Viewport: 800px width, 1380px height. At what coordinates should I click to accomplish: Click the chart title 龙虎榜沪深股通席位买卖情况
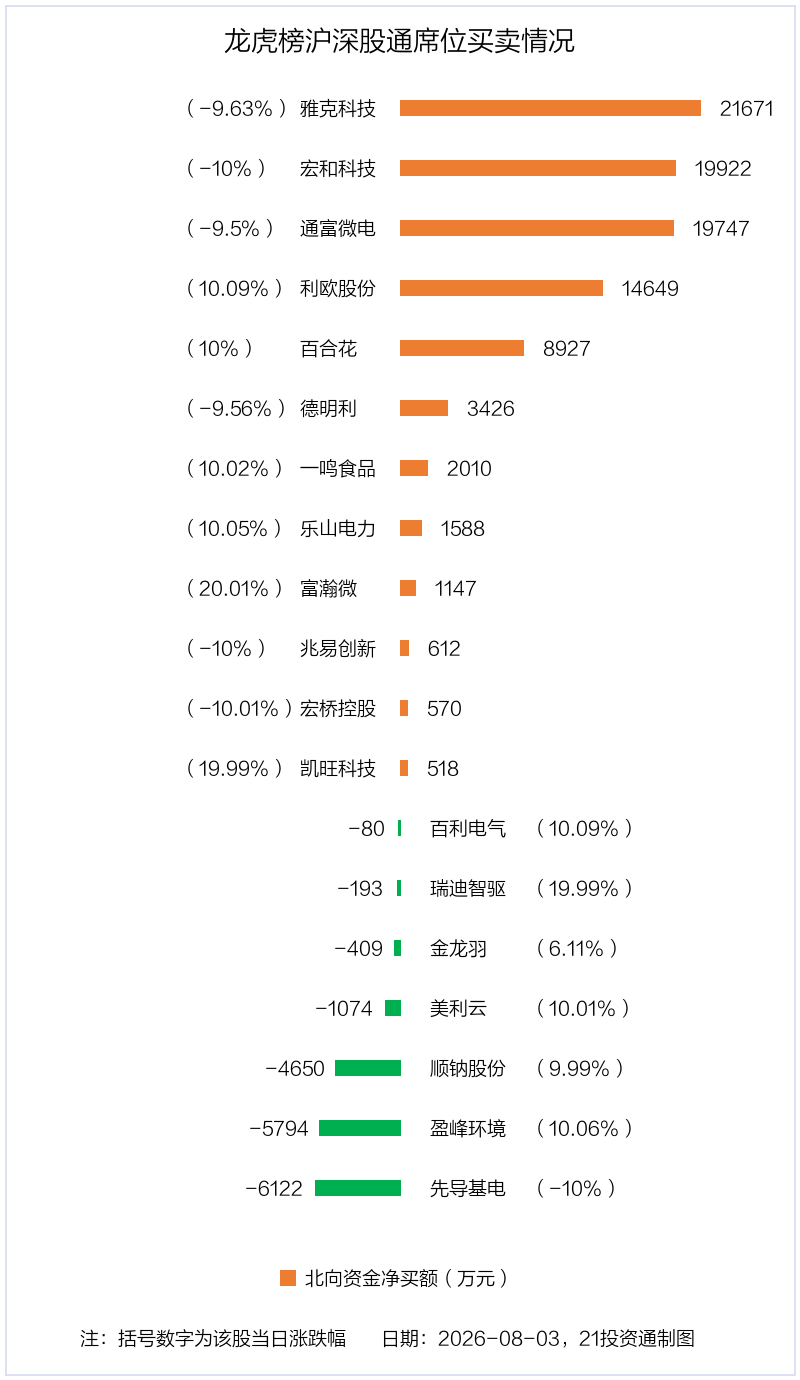coord(400,42)
